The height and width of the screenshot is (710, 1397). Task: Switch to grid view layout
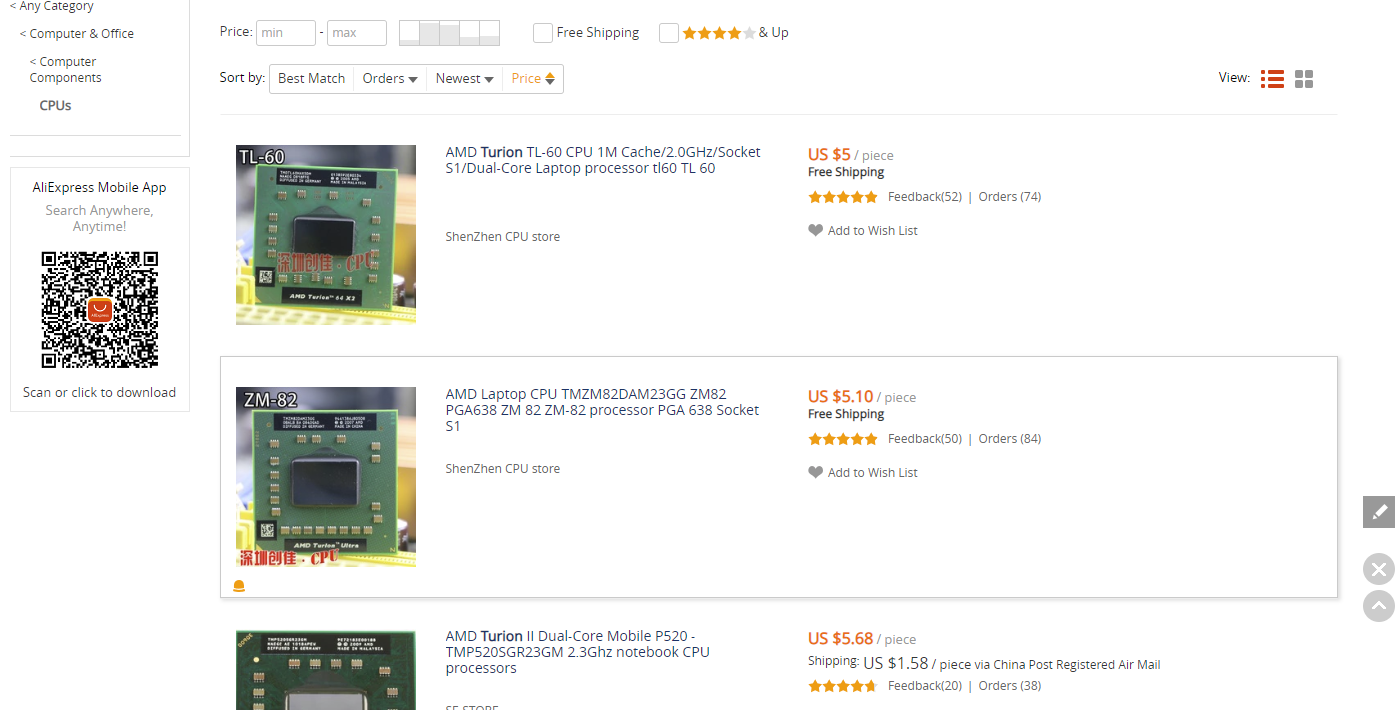(1304, 79)
